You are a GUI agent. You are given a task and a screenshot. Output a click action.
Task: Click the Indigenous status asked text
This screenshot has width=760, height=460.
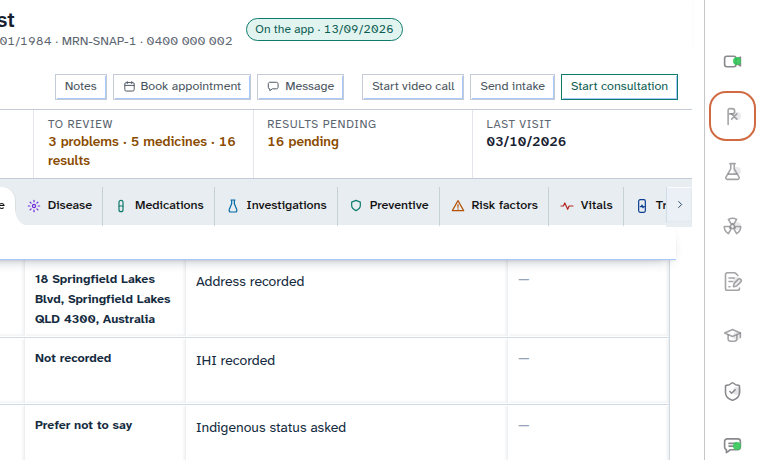click(x=271, y=428)
